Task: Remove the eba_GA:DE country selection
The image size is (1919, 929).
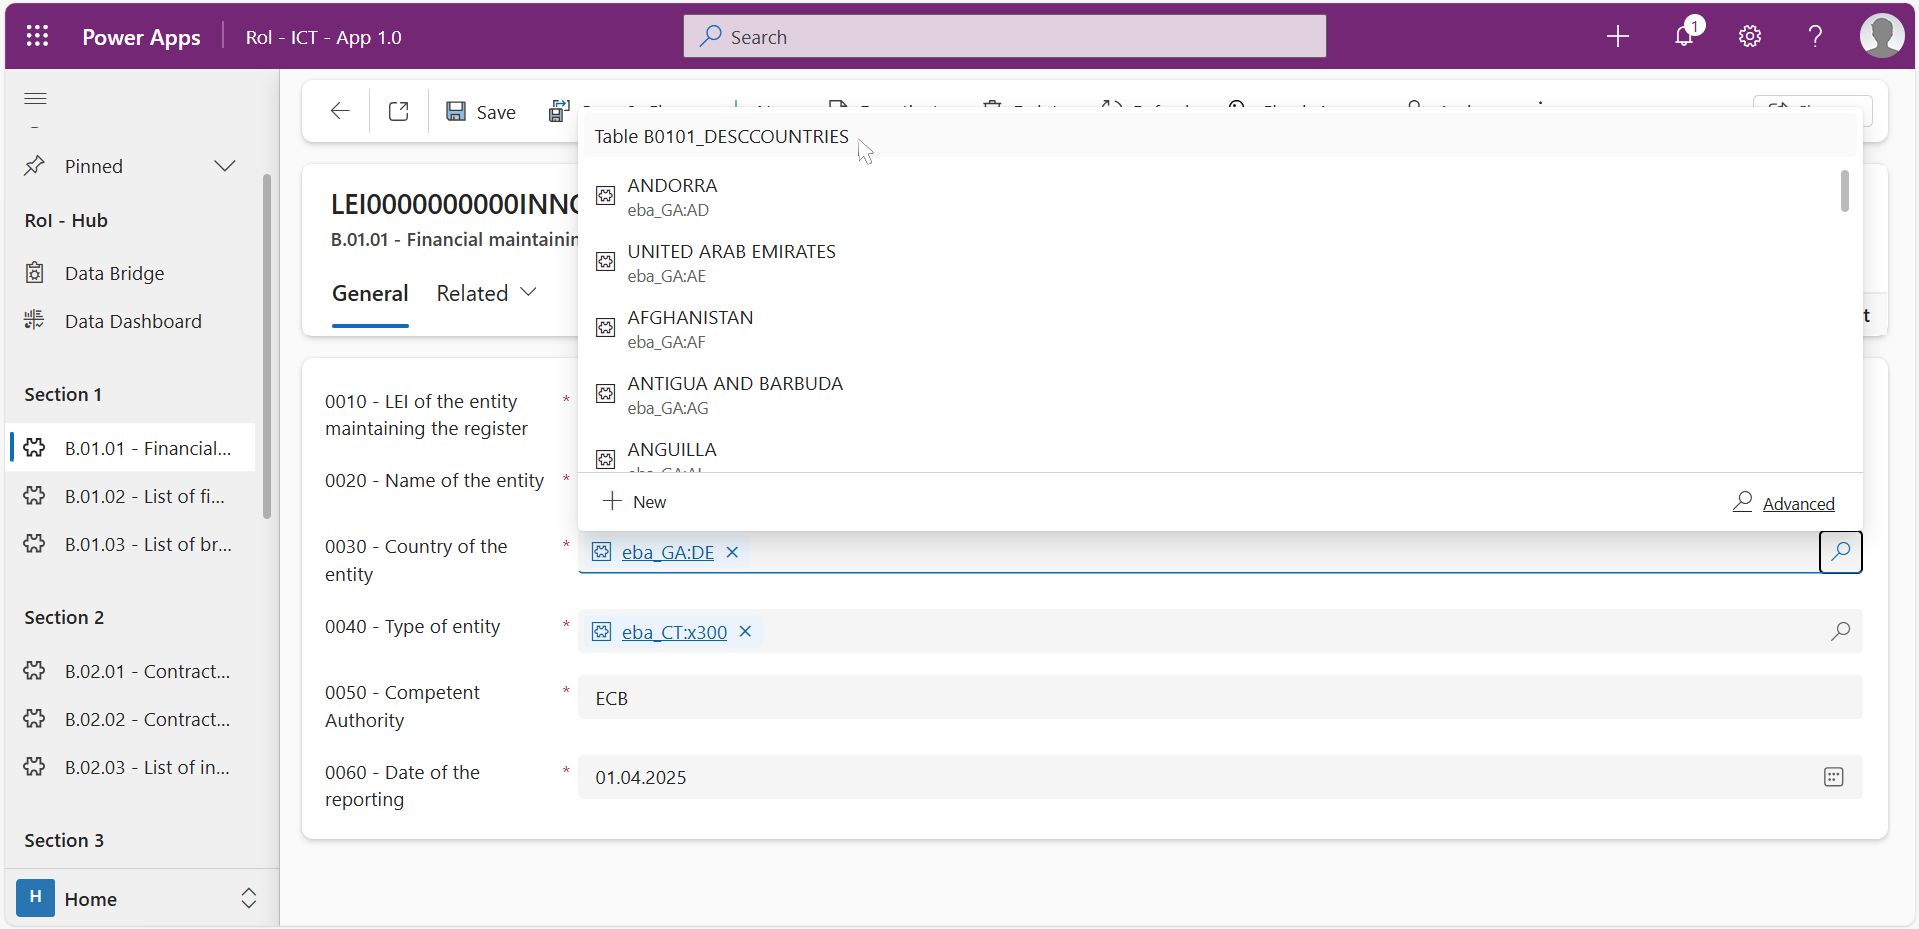Action: pos(732,552)
